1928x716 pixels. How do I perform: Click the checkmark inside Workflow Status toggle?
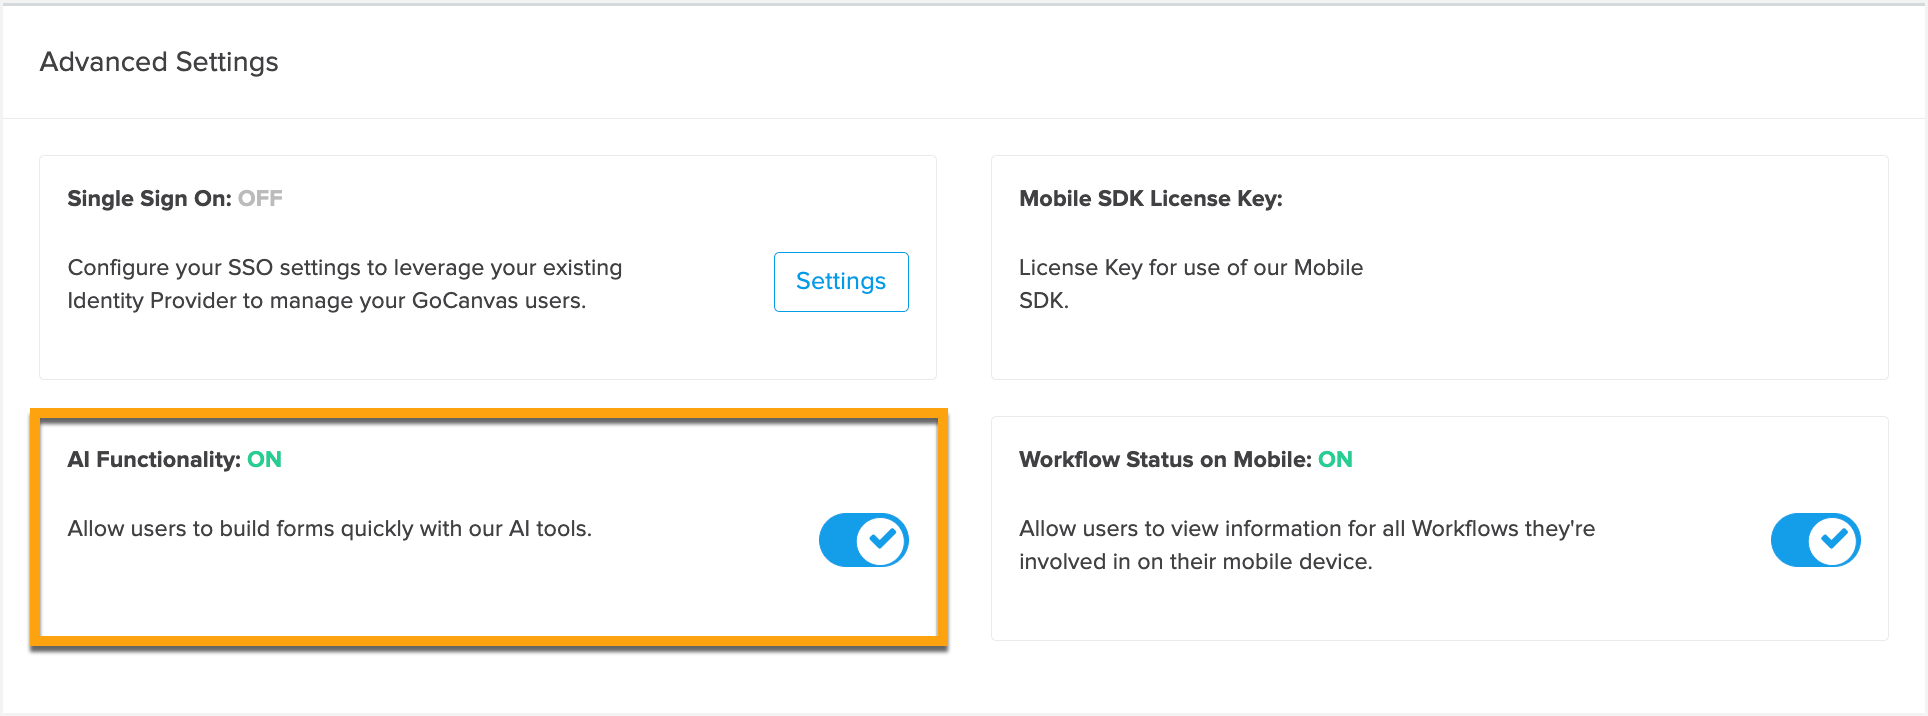click(x=1833, y=540)
